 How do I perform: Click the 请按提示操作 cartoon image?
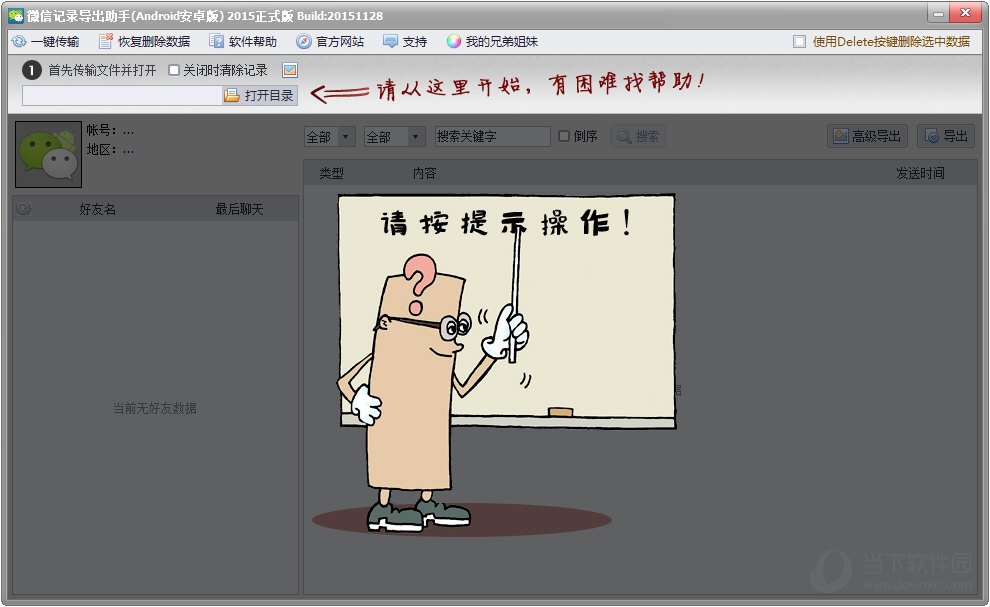point(494,365)
